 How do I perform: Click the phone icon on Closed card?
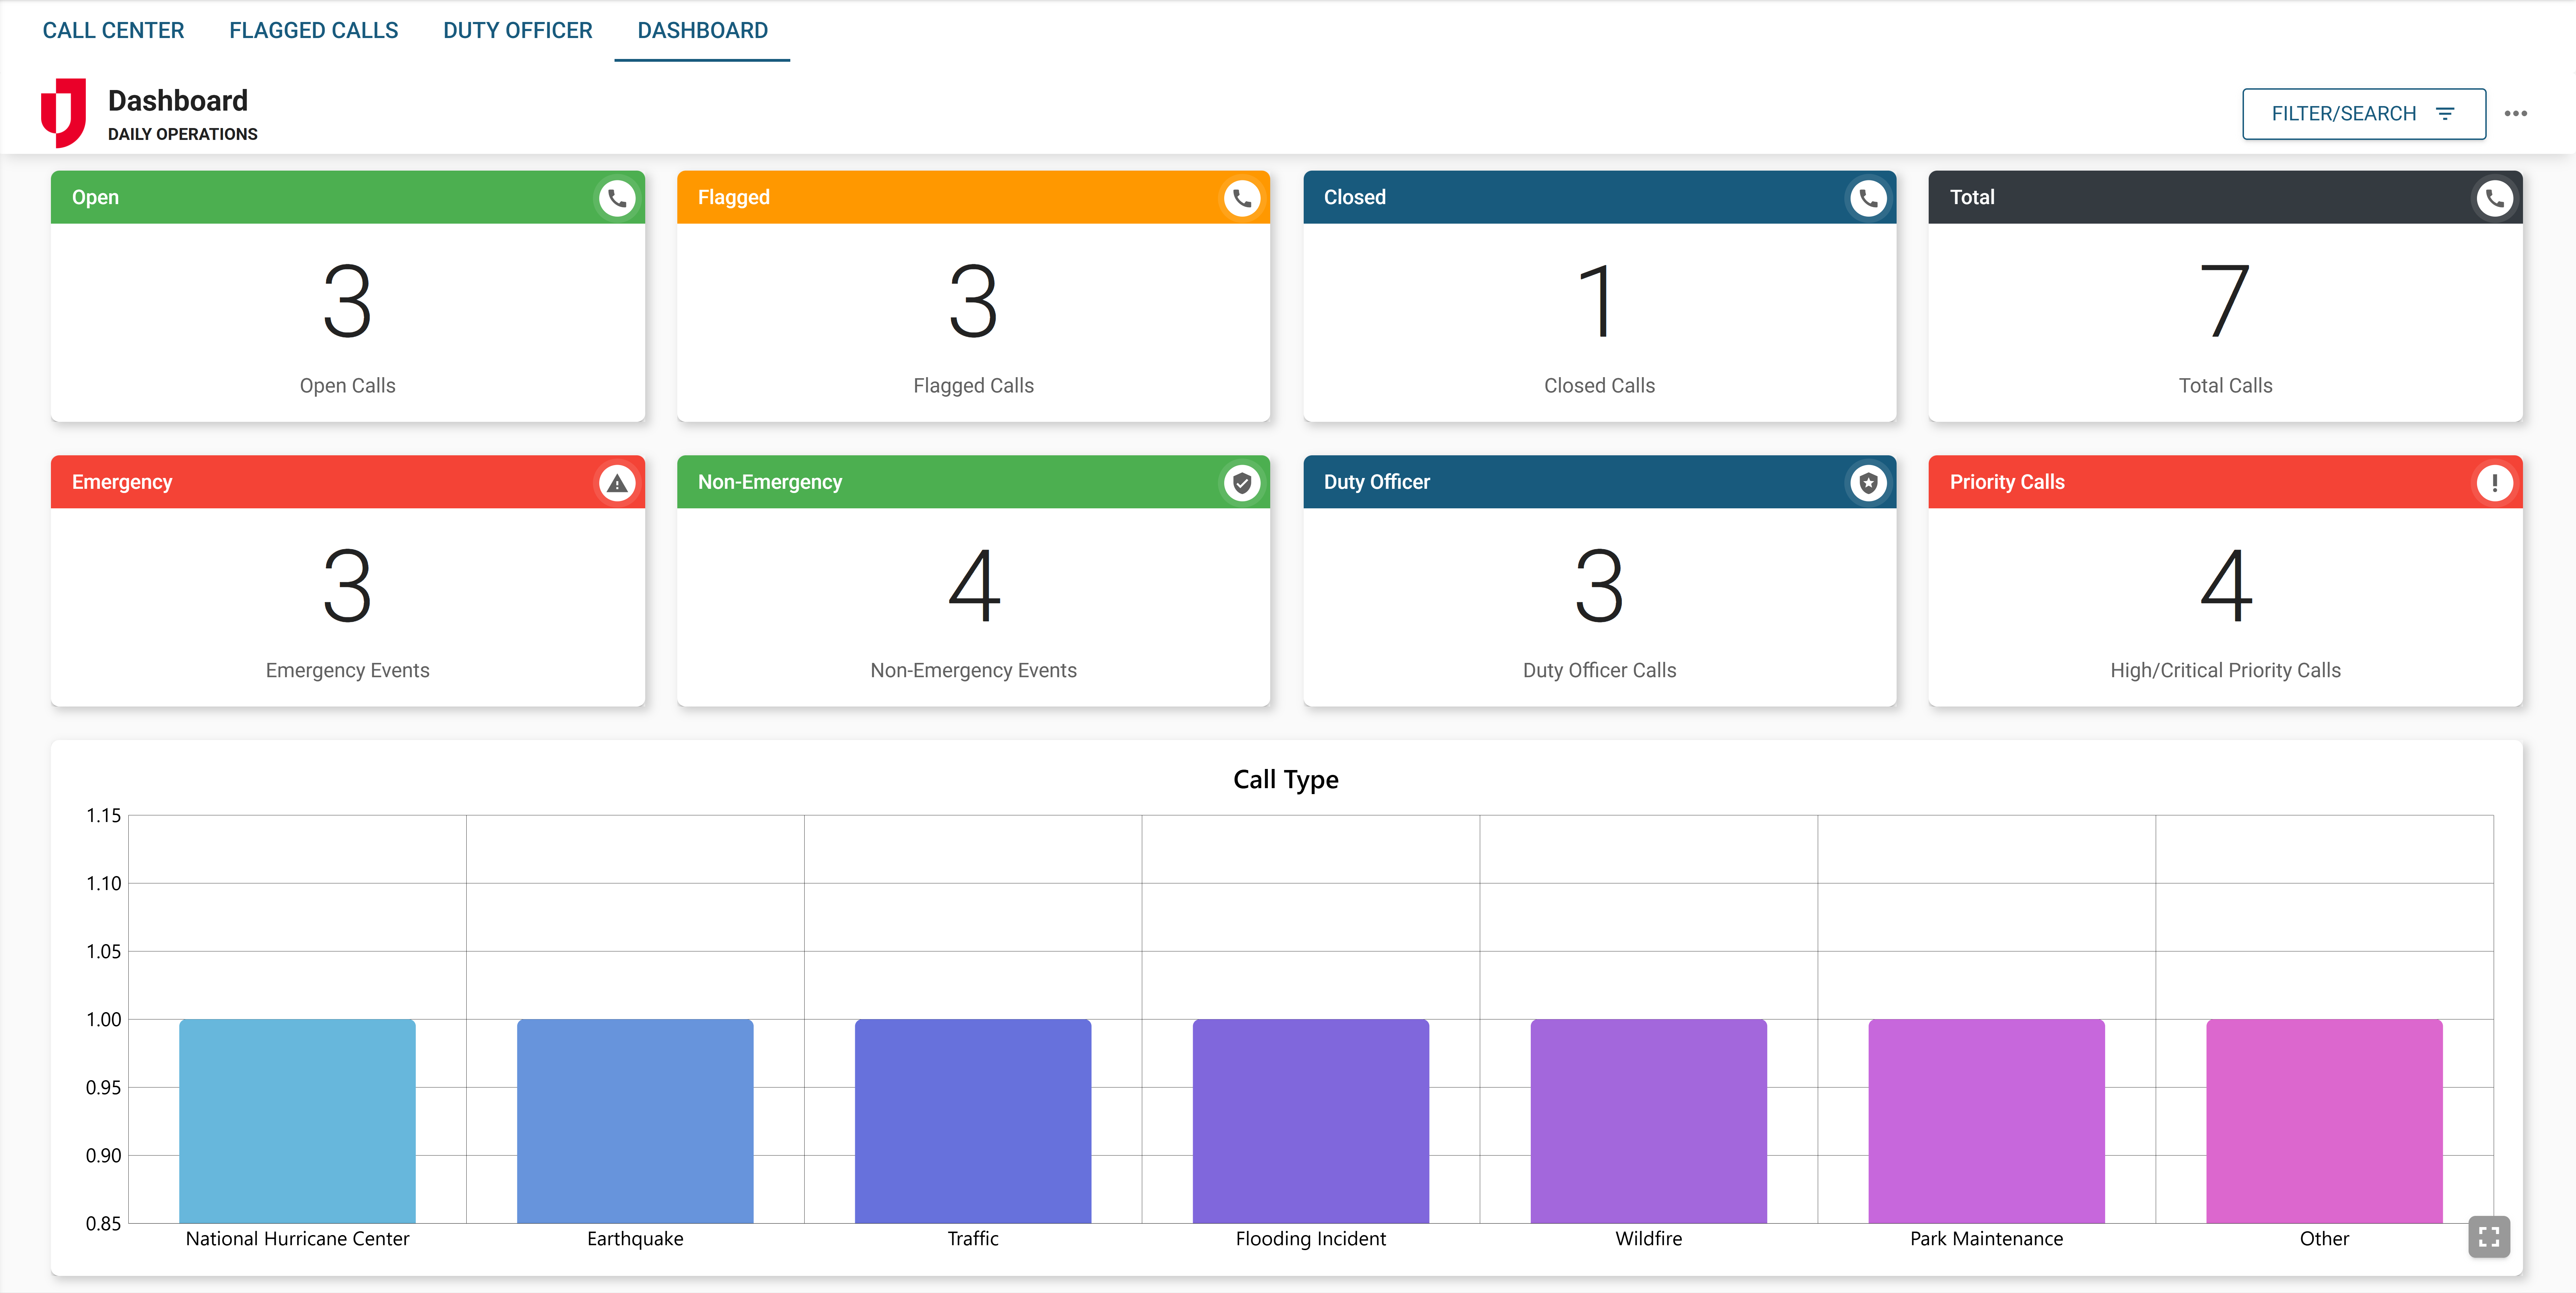click(x=1868, y=198)
